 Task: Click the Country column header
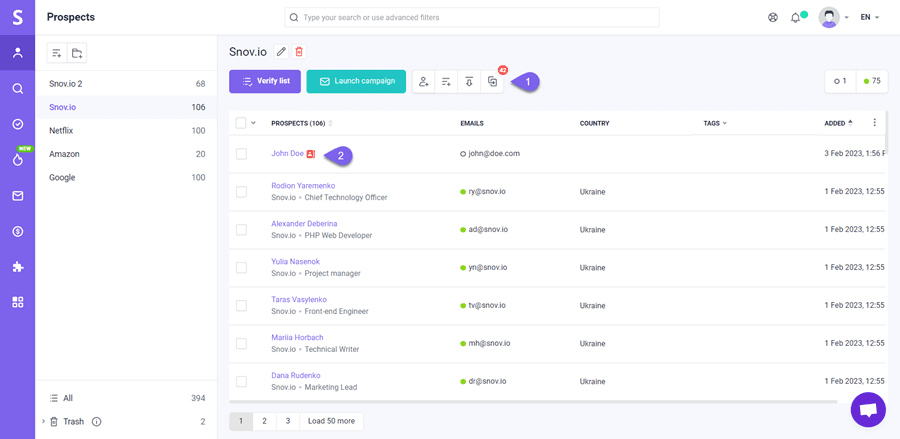pos(595,123)
